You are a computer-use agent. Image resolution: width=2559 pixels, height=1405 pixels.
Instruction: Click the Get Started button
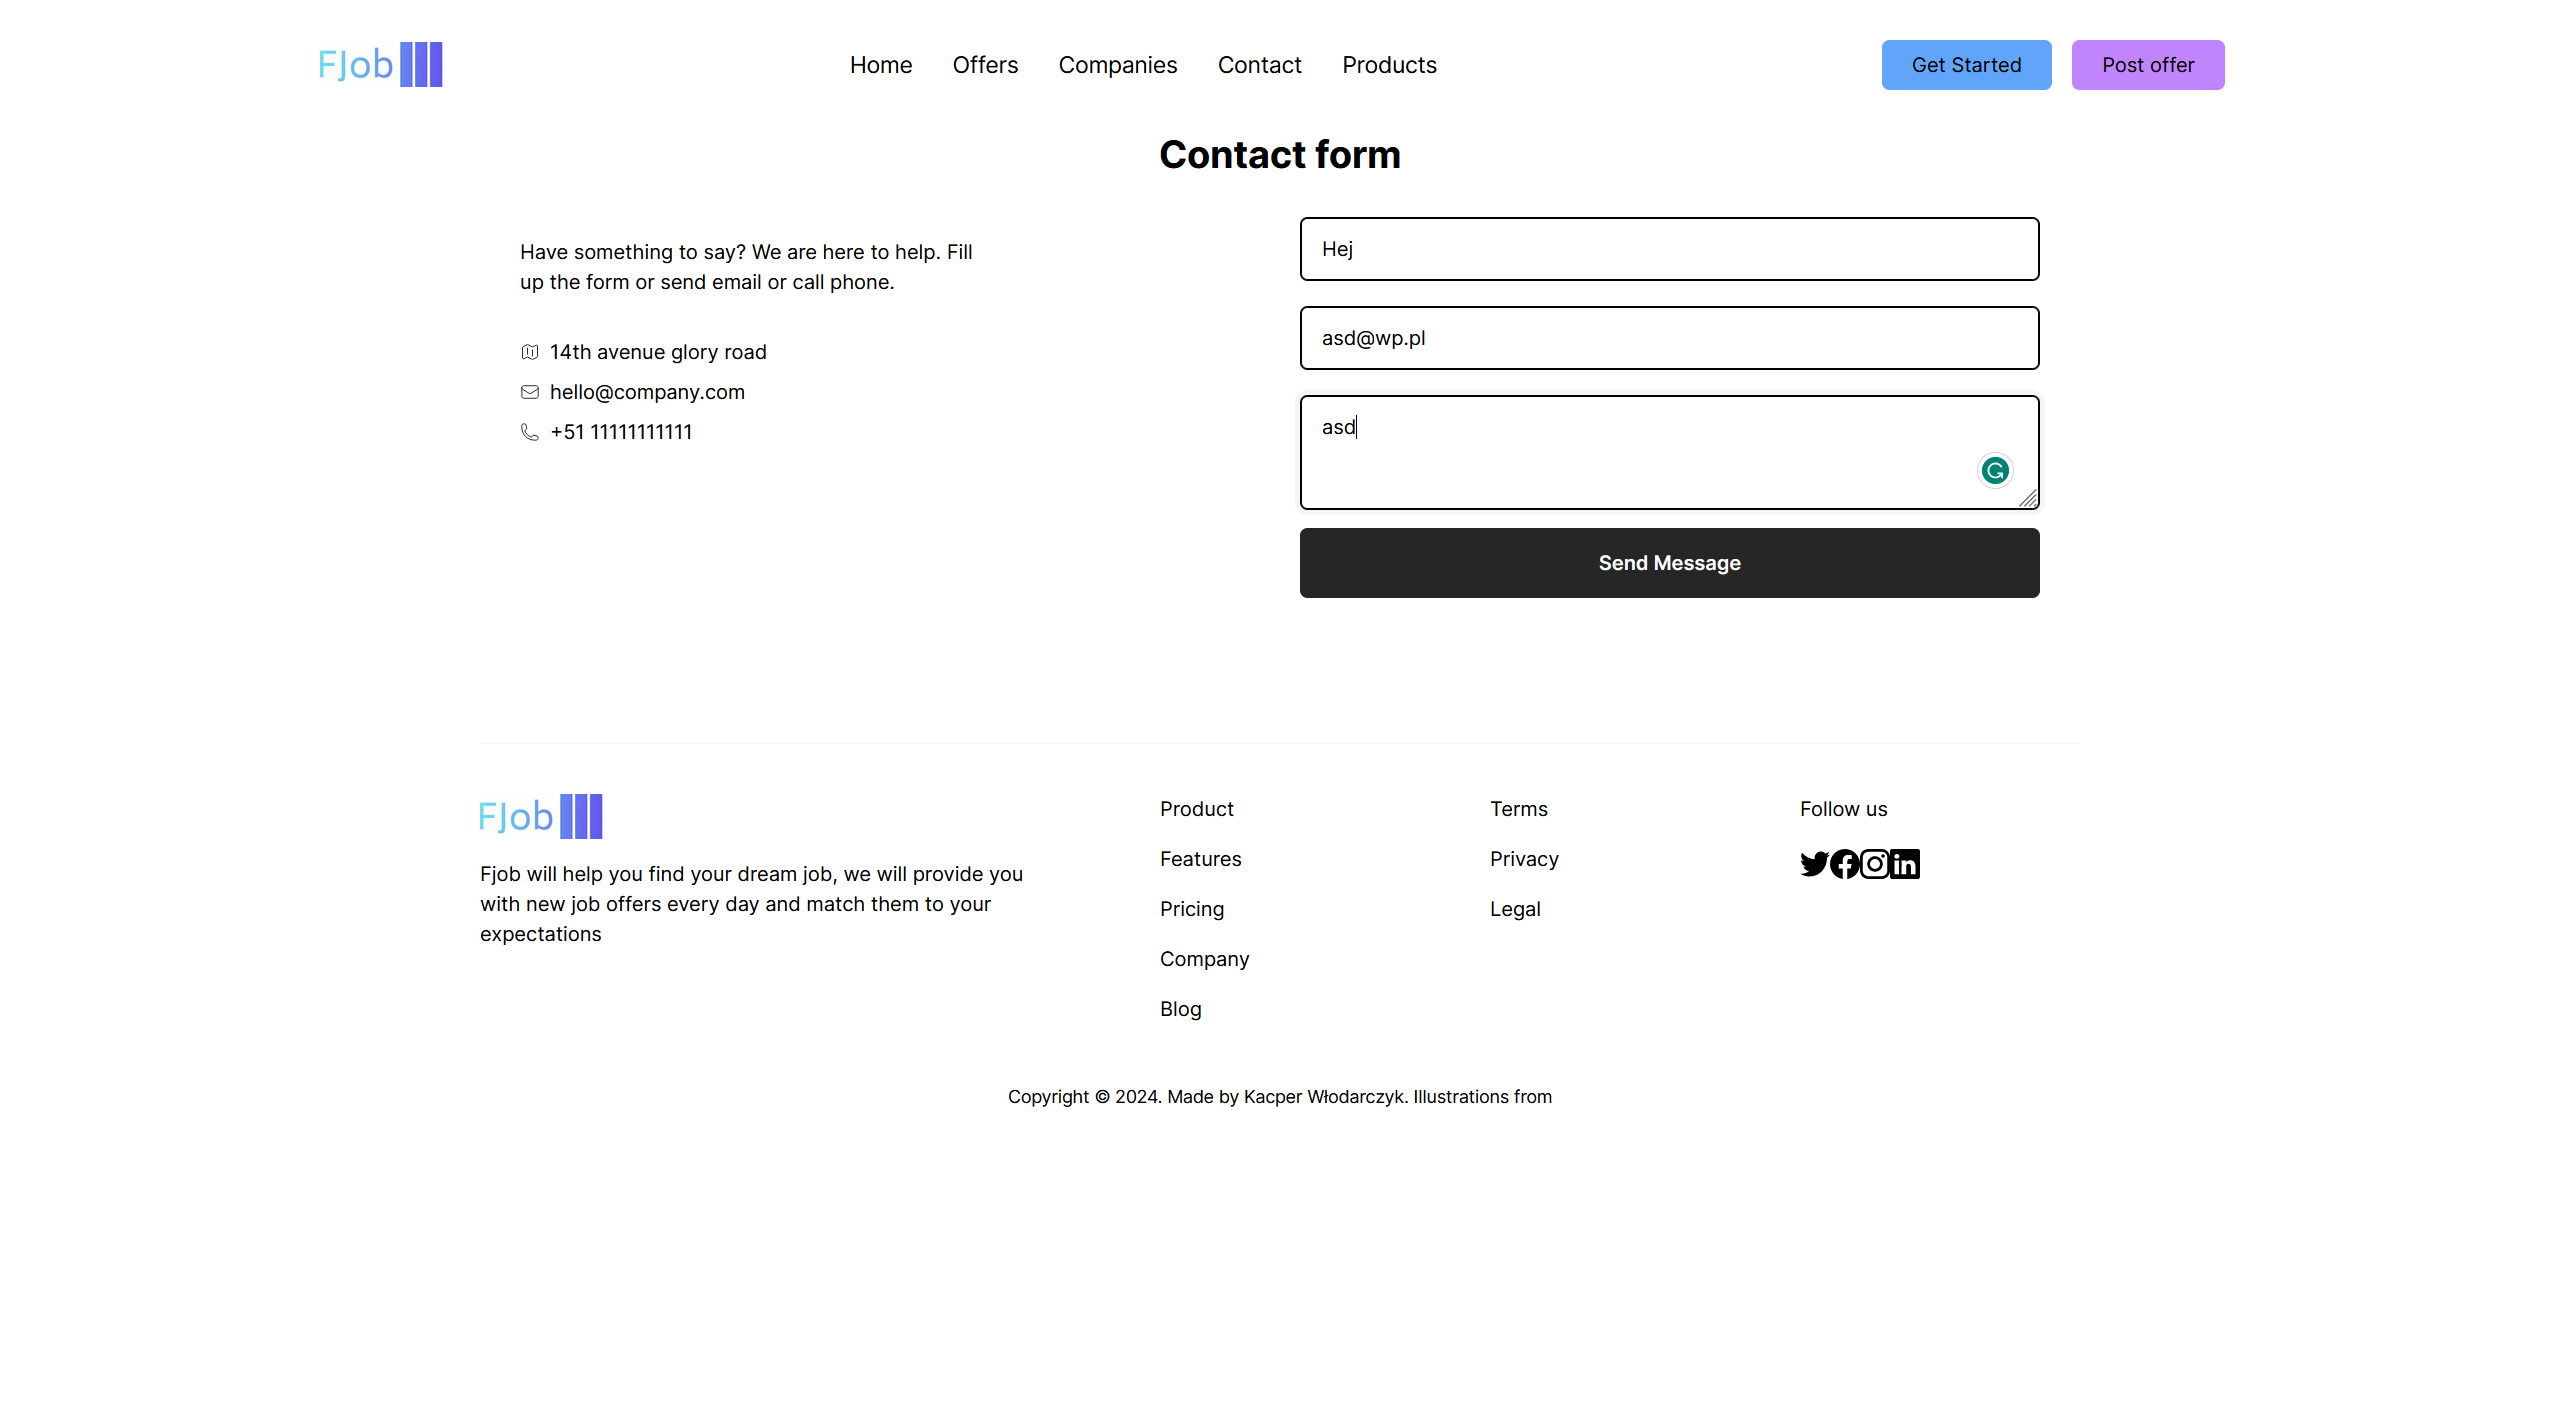(x=1966, y=65)
